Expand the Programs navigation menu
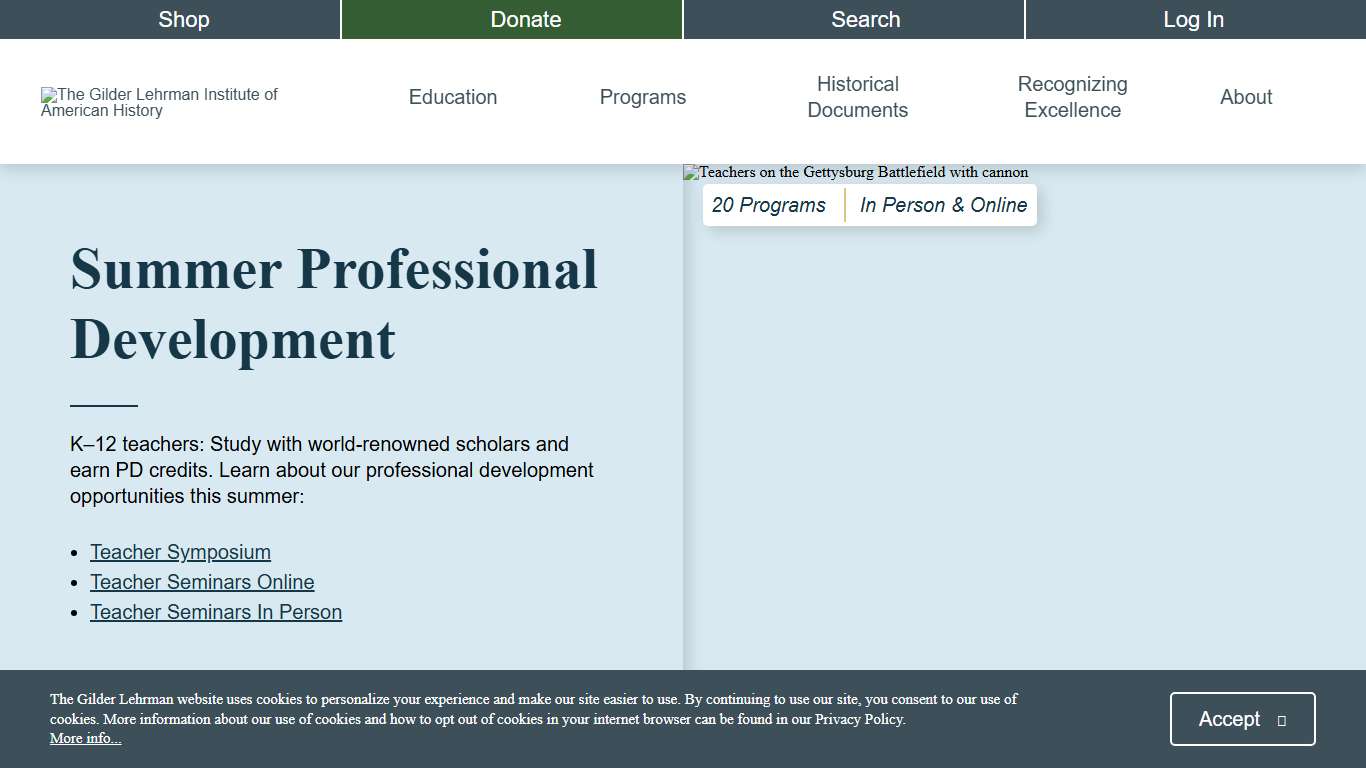 click(x=643, y=97)
